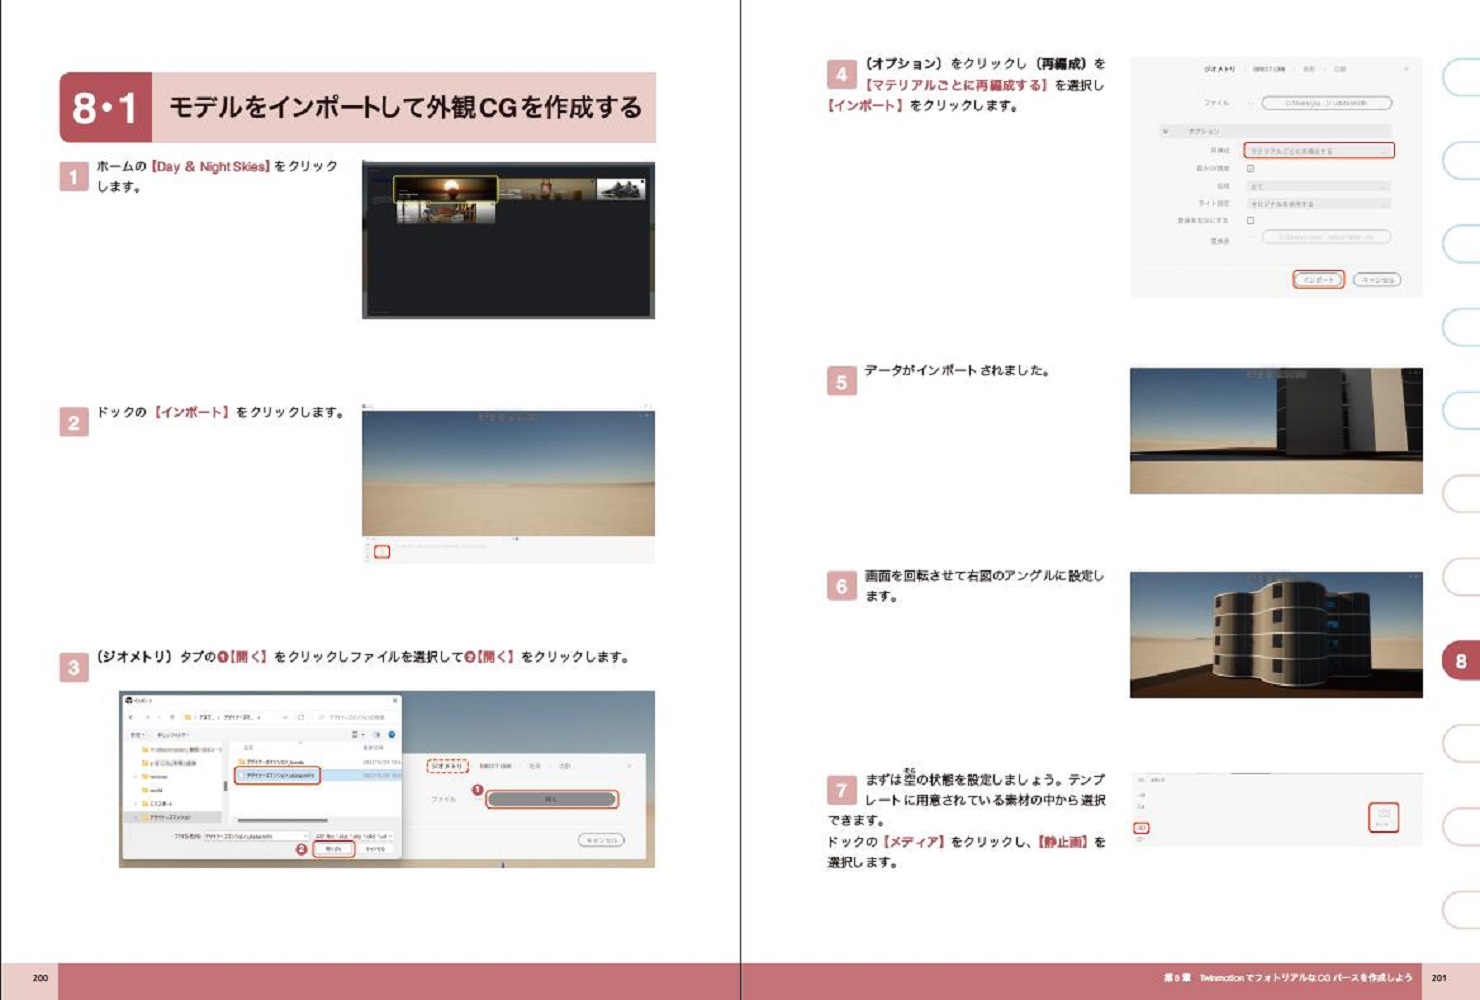This screenshot has width=1480, height=1000.
Task: Open the ライト設定 dropdown
Action: pos(1317,203)
